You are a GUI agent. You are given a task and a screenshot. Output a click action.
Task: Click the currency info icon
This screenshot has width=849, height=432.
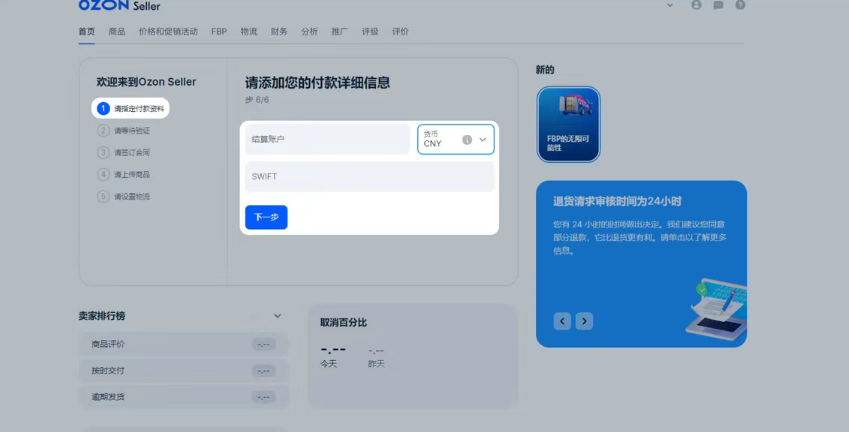pos(467,140)
